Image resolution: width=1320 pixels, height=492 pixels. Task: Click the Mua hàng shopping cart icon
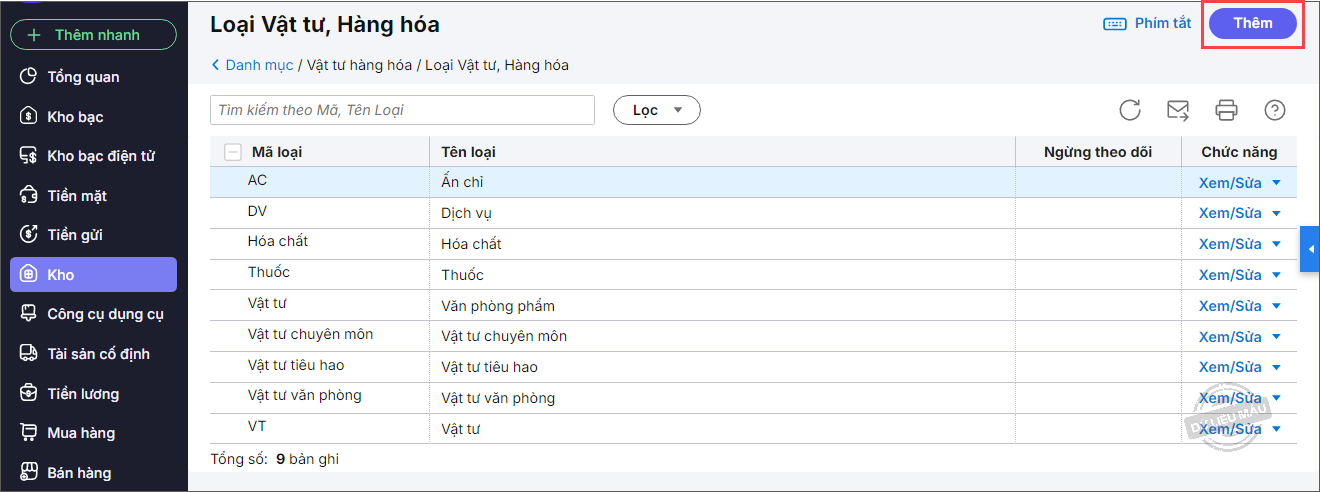pyautogui.click(x=29, y=433)
